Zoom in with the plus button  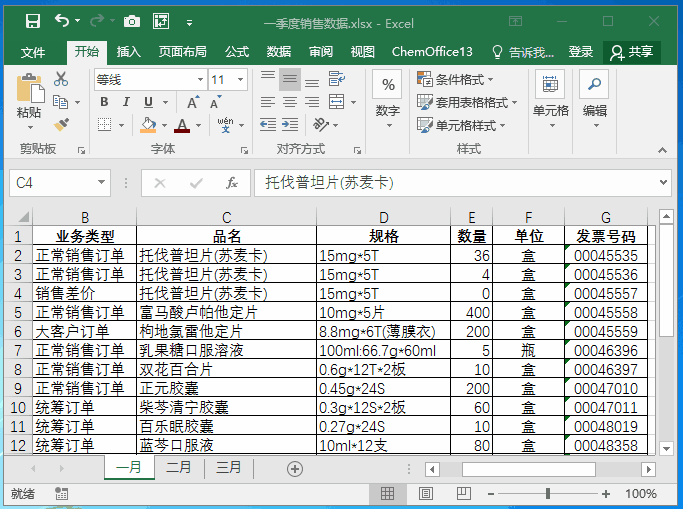(605, 494)
